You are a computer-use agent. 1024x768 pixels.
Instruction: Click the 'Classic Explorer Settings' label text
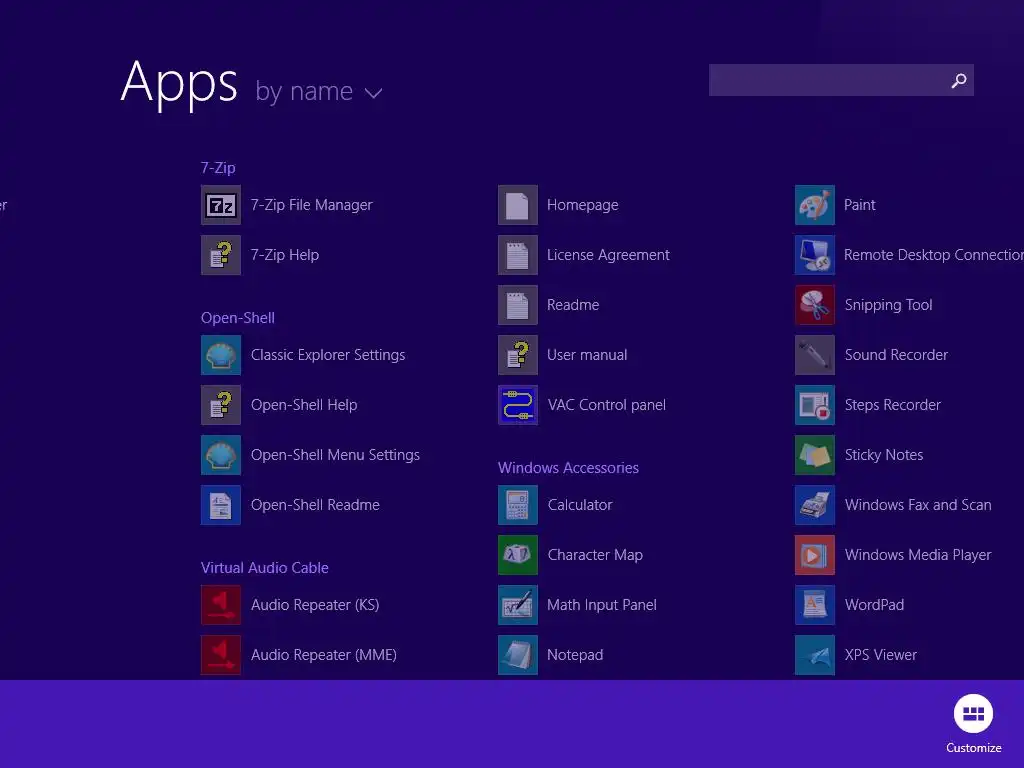328,355
